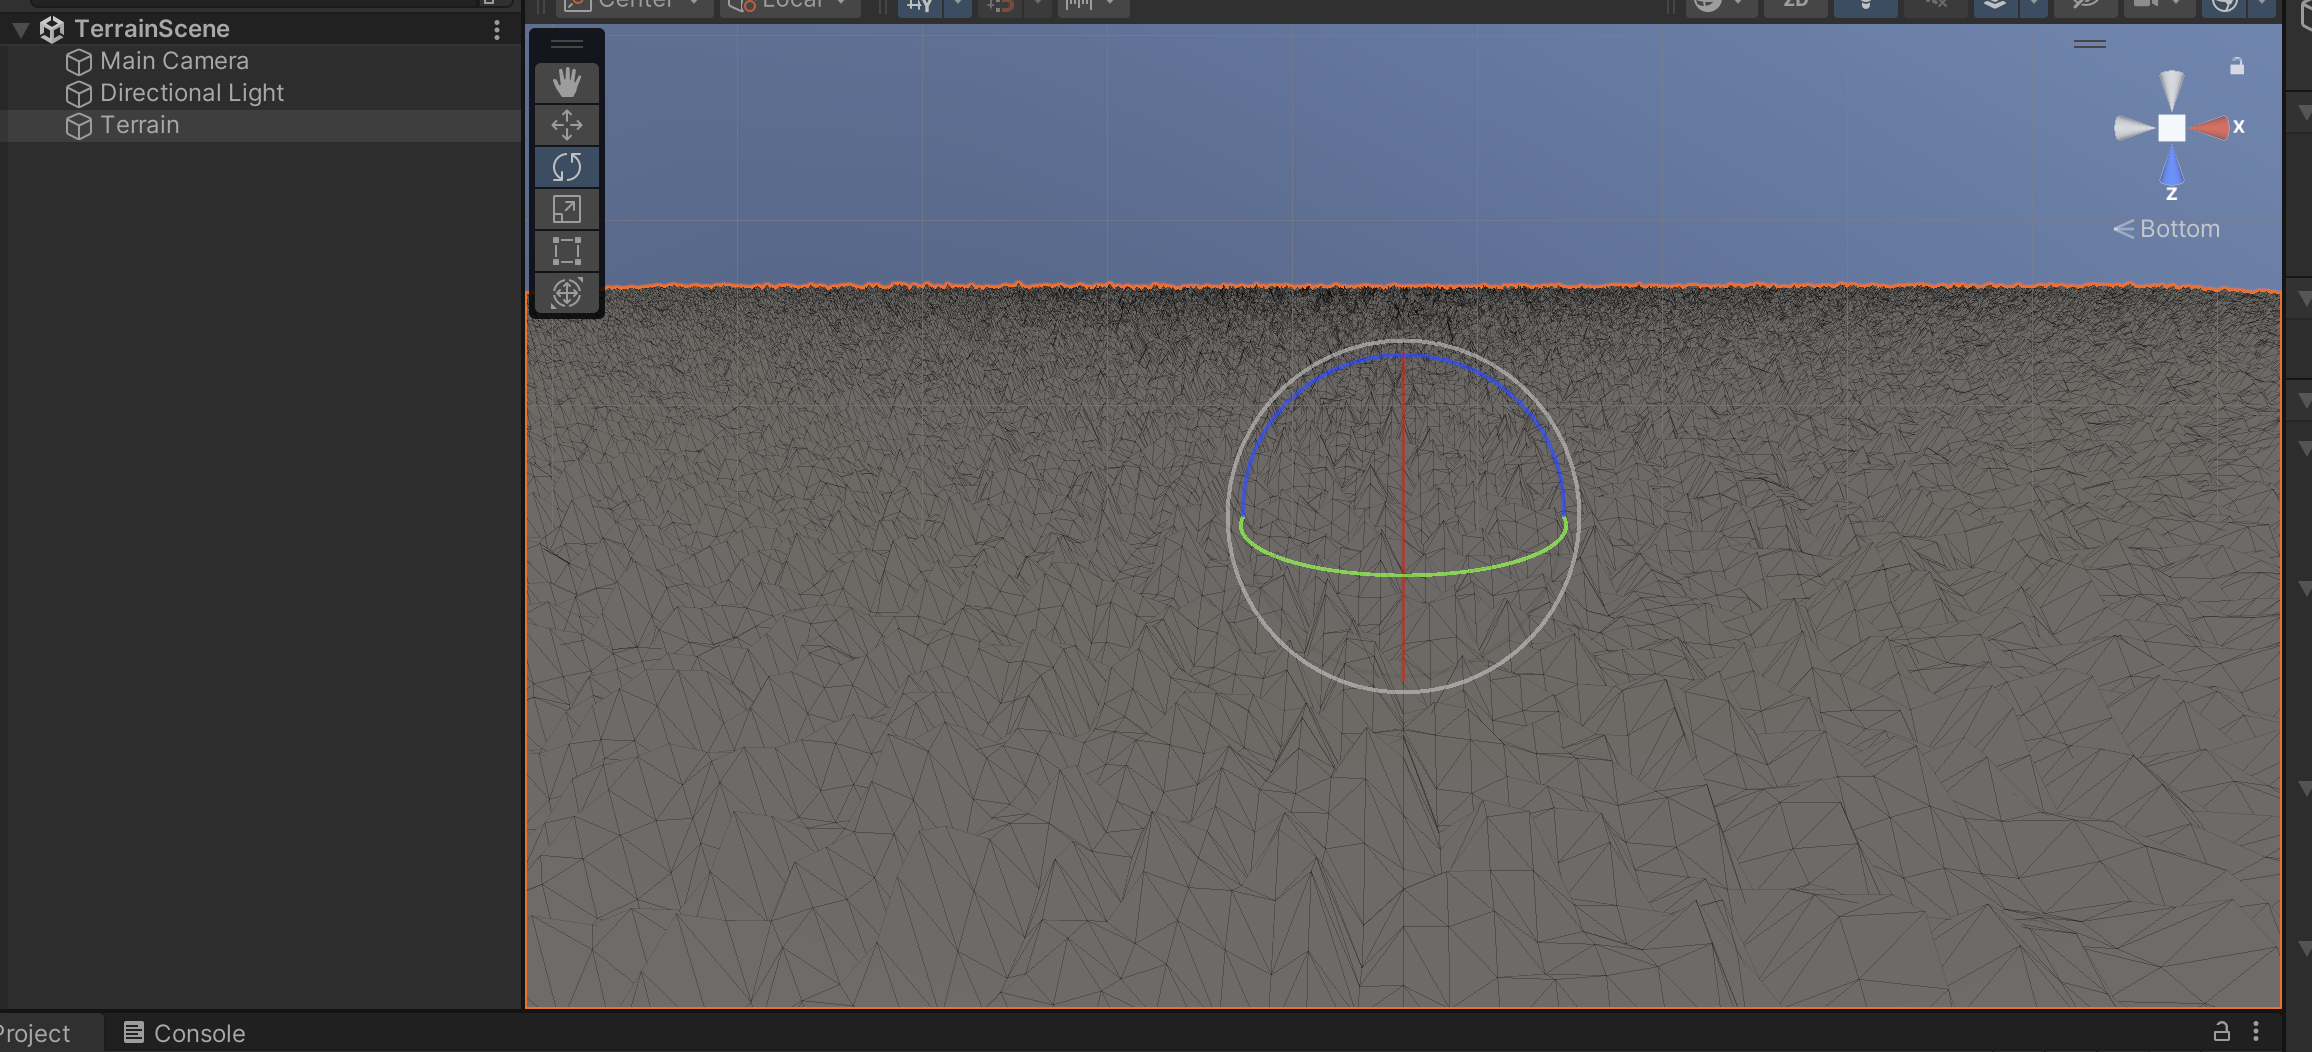Toggle scene lighting on or off
Image resolution: width=2312 pixels, height=1052 pixels.
1865,6
